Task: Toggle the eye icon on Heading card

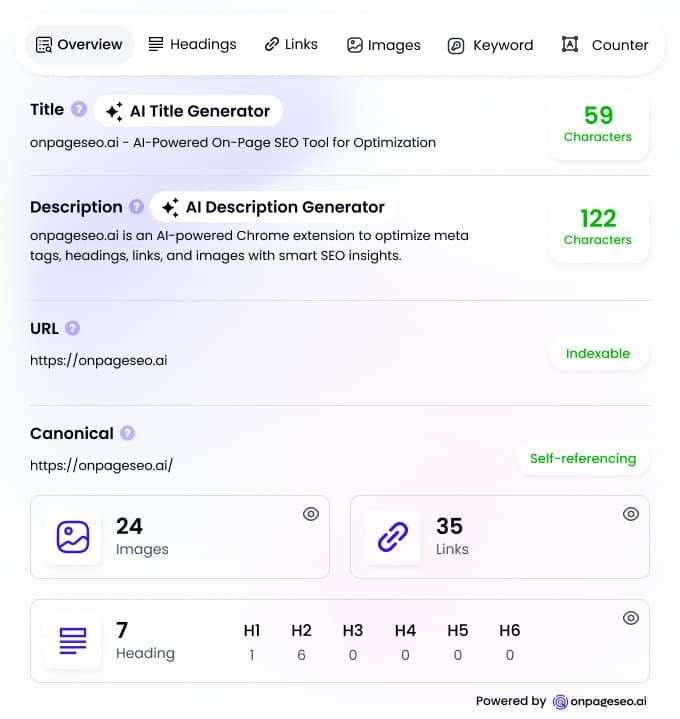Action: (x=631, y=618)
